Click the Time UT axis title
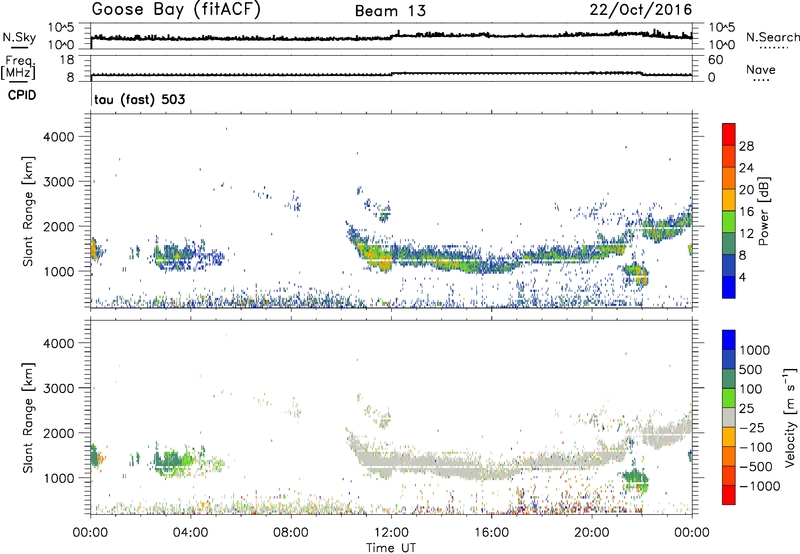This screenshot has width=800, height=554. [x=391, y=548]
